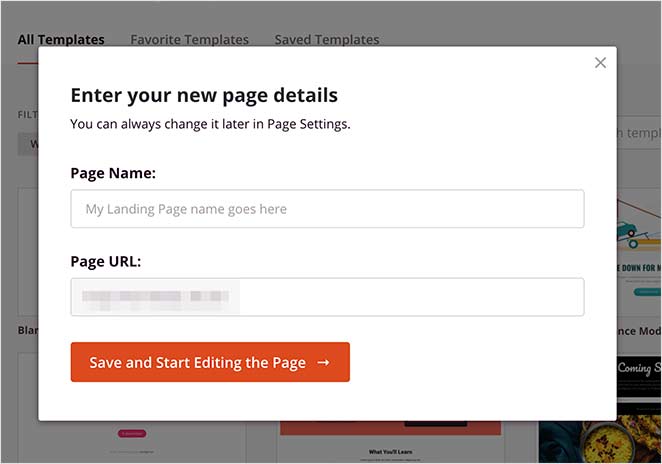Select the What You'll Learn template

pyautogui.click(x=391, y=442)
